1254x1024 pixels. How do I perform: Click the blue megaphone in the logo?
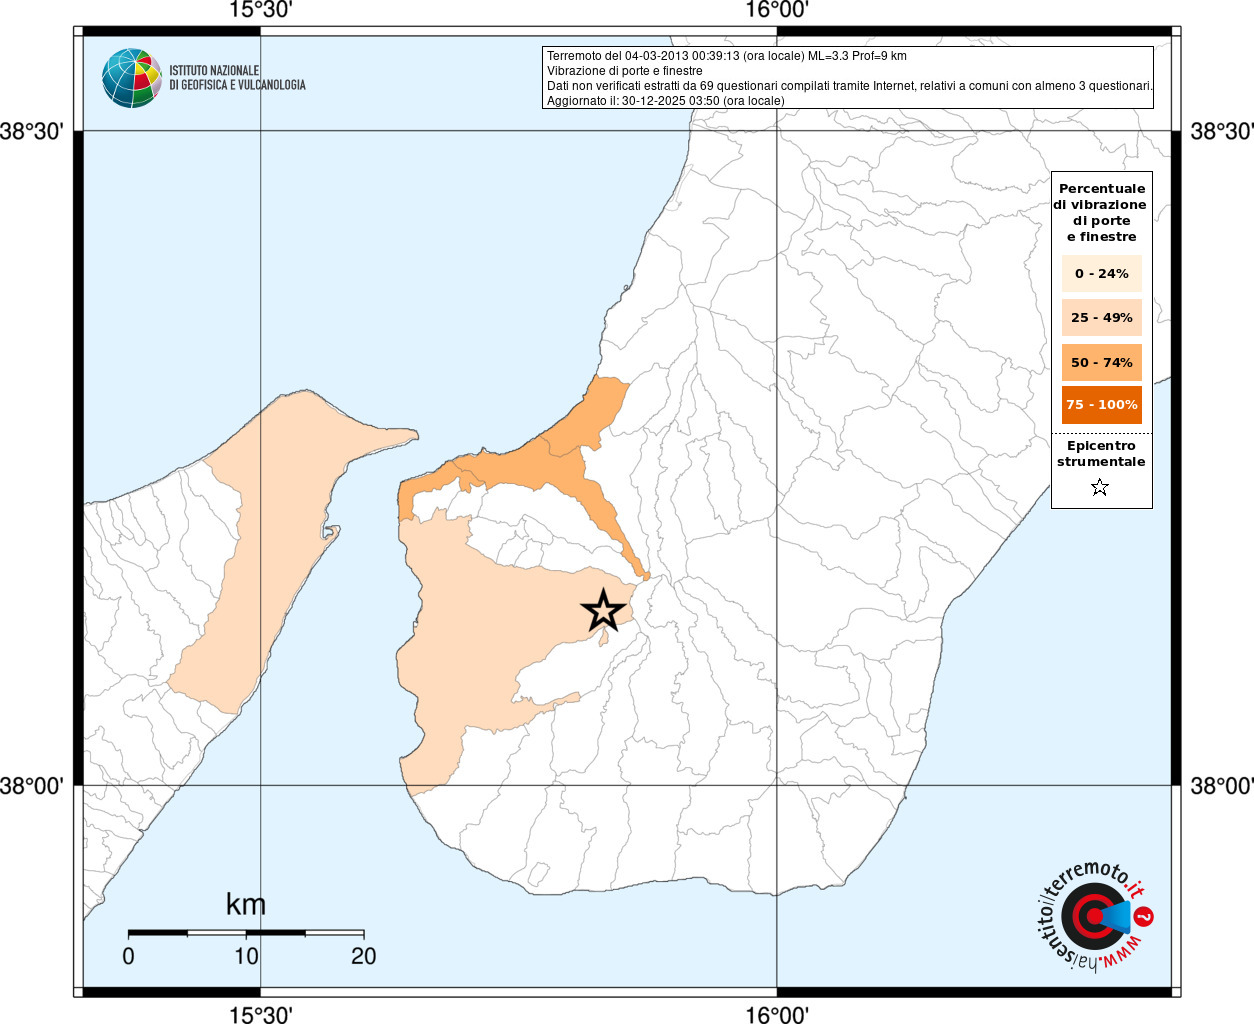tap(1114, 917)
